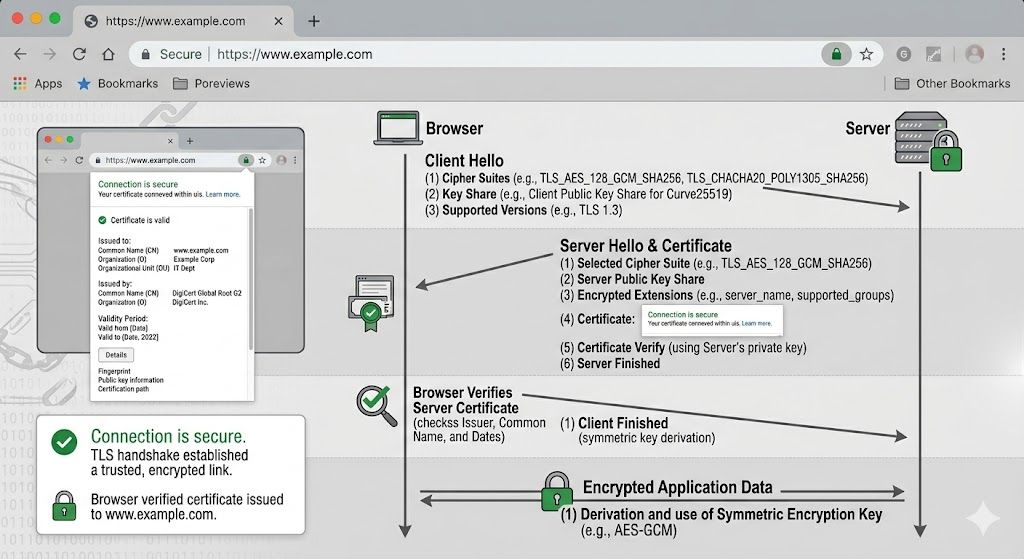Click the inset browser's profile avatar
This screenshot has height=559, width=1024.
[281, 160]
